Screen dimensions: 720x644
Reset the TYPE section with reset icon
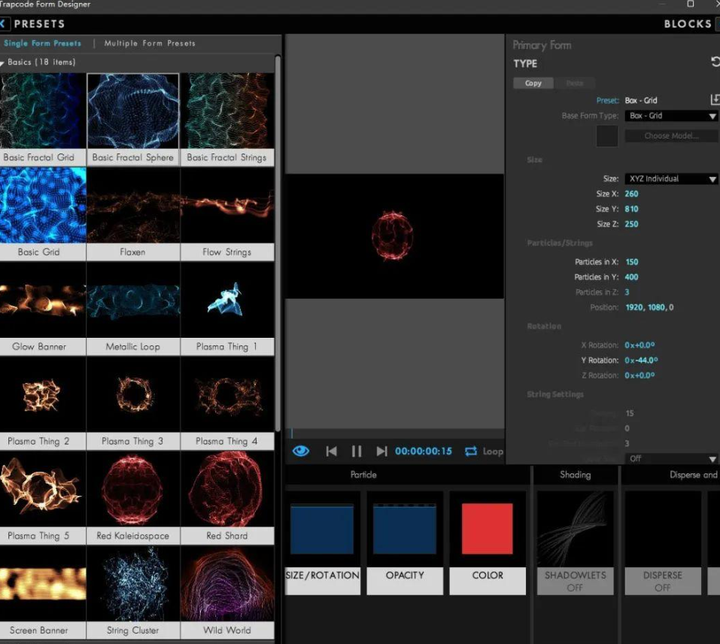click(715, 62)
